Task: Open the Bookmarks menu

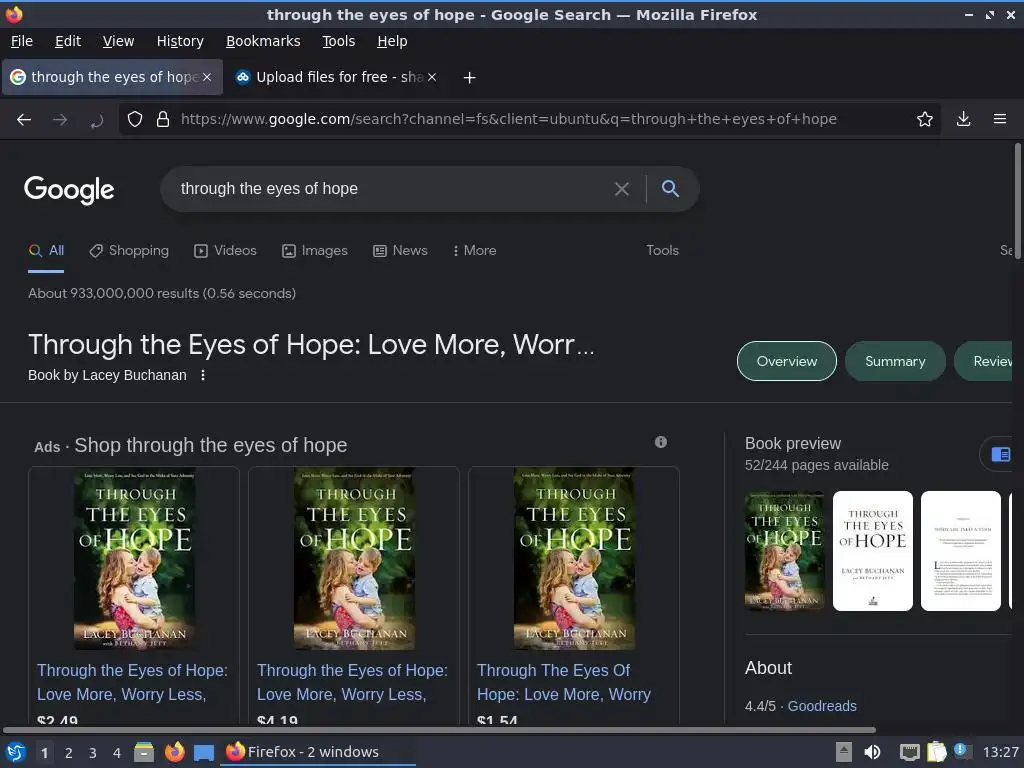Action: (263, 41)
